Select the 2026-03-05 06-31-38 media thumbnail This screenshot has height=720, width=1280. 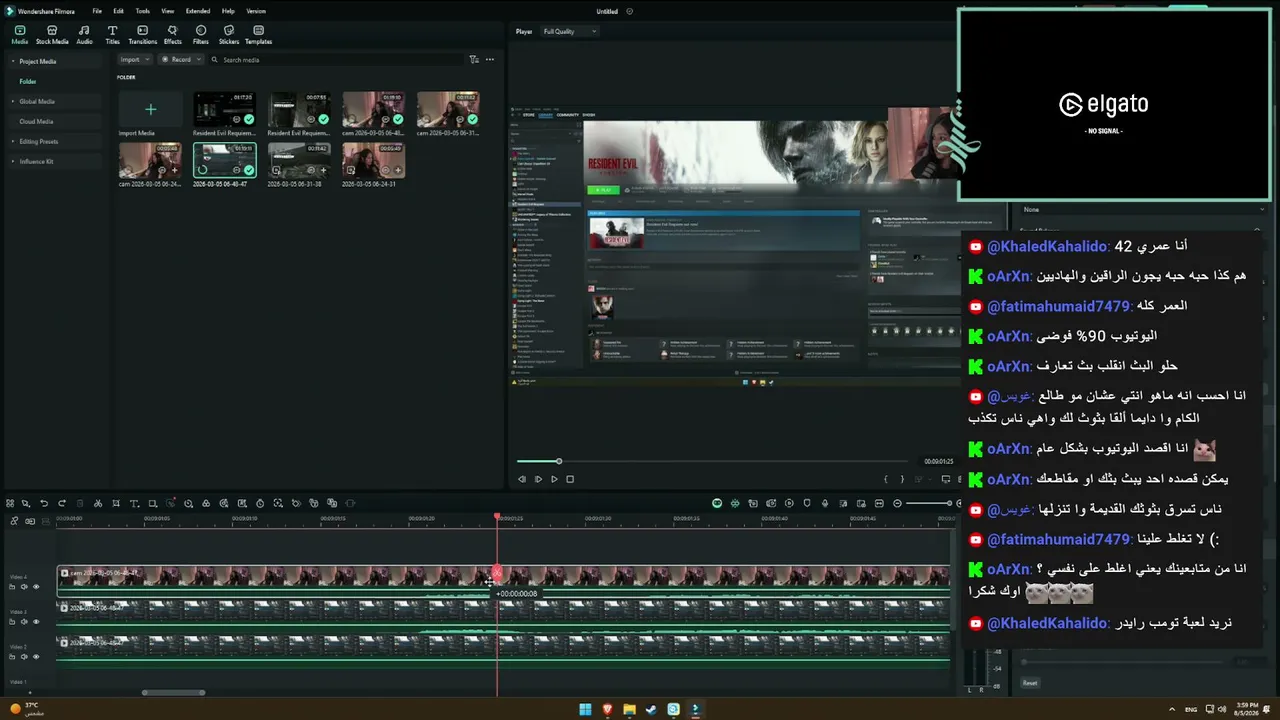point(299,160)
